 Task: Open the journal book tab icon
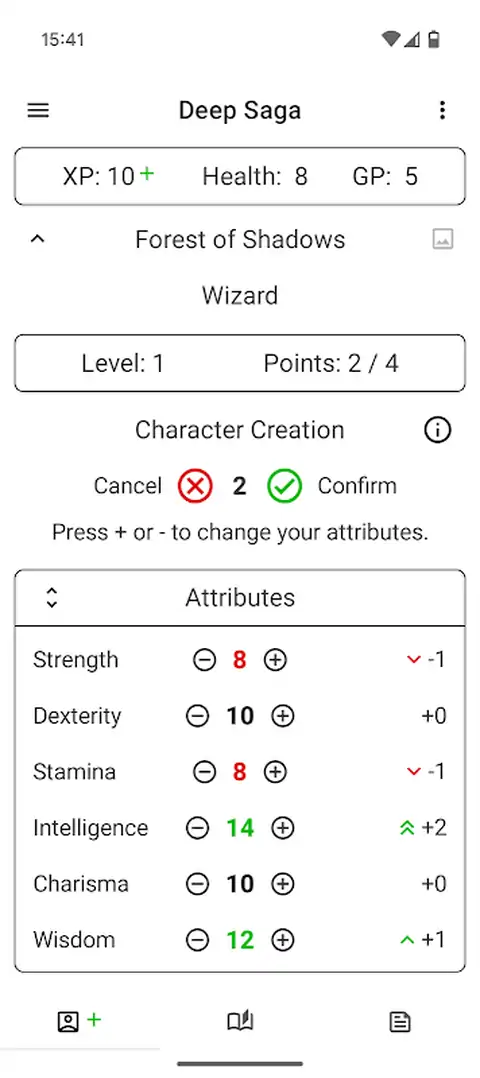click(241, 1022)
